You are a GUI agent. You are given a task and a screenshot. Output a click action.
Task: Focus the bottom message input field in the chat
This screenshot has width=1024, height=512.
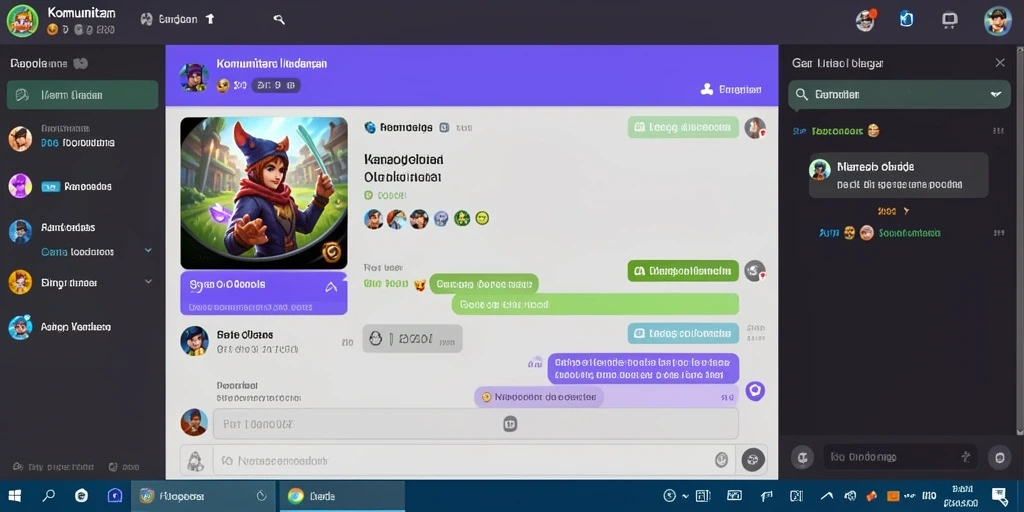pos(473,460)
